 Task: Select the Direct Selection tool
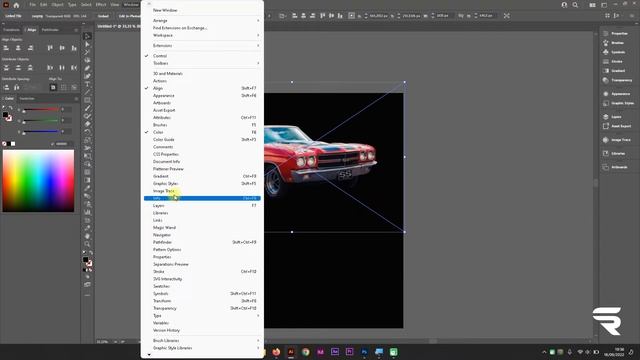pos(87,44)
